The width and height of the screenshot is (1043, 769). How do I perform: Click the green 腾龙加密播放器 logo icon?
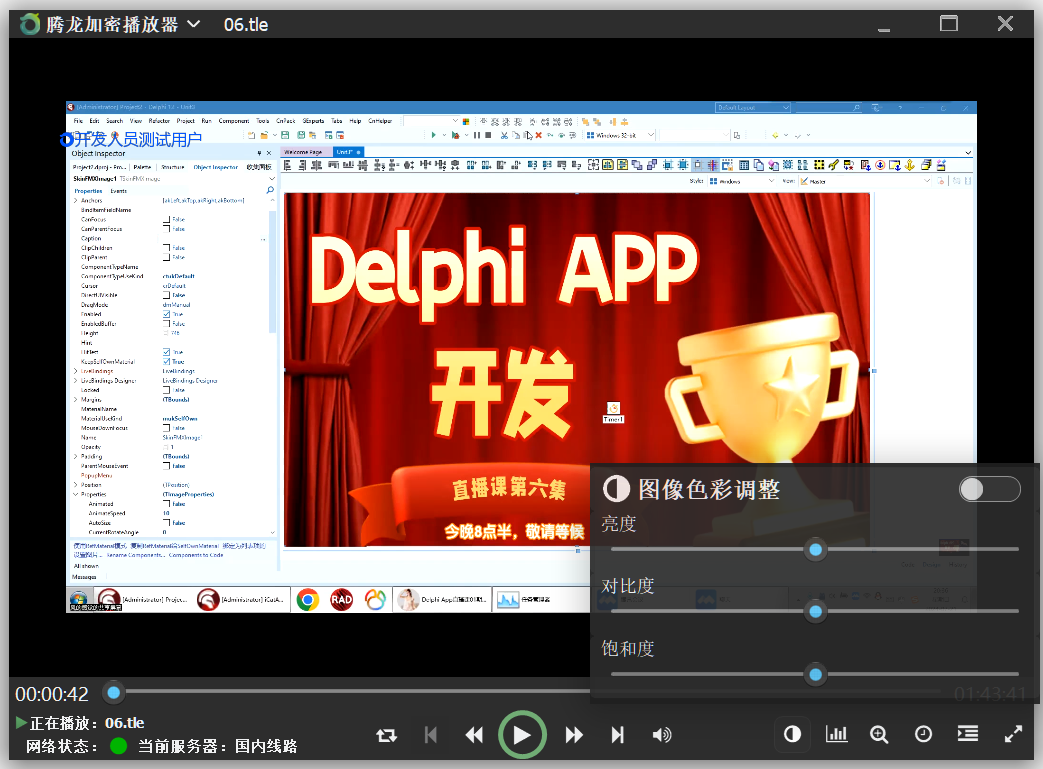pyautogui.click(x=29, y=25)
